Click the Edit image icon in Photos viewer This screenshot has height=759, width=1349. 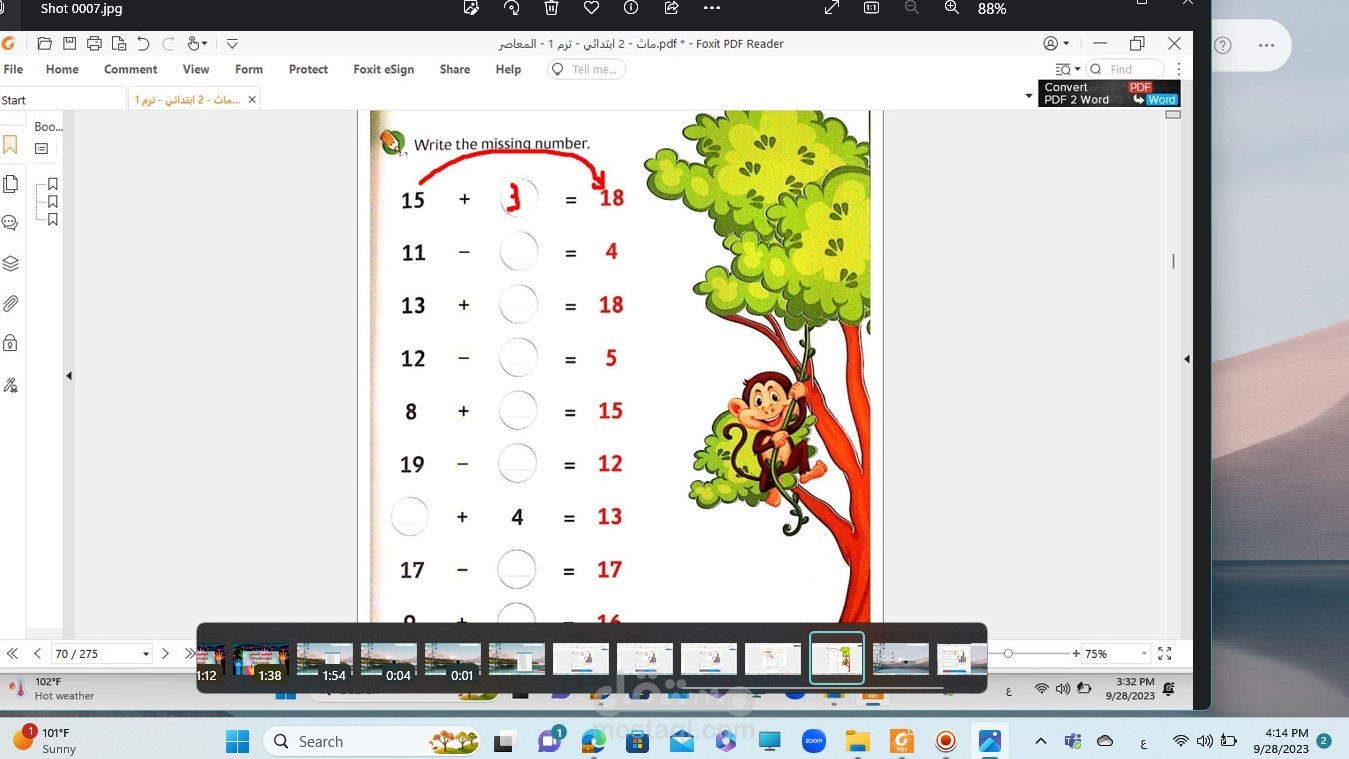point(471,8)
